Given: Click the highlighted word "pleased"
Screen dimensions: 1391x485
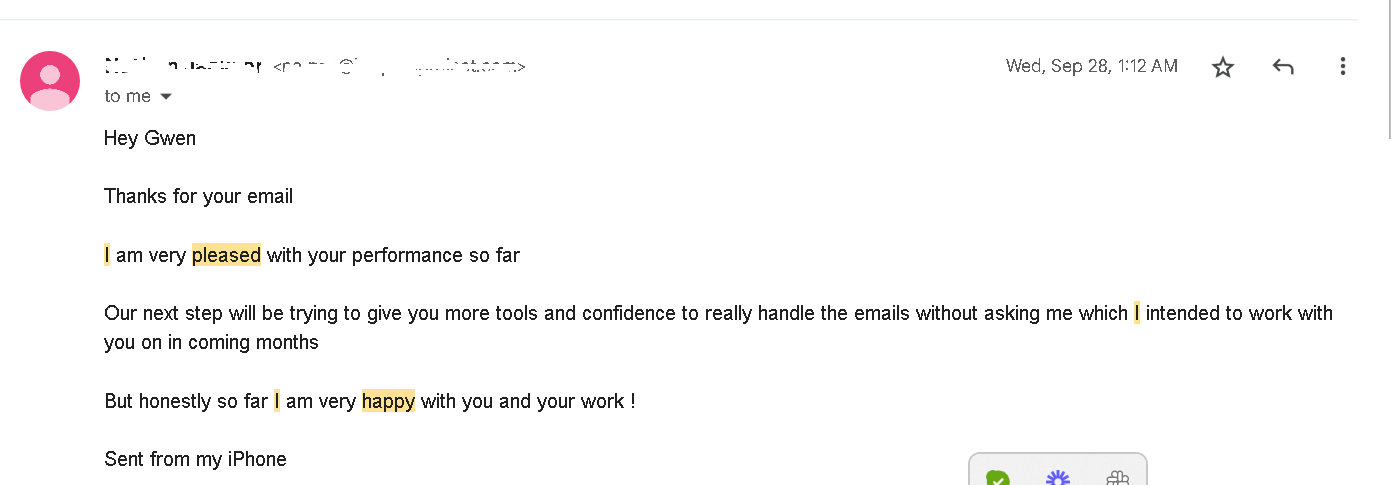Looking at the screenshot, I should (x=226, y=255).
